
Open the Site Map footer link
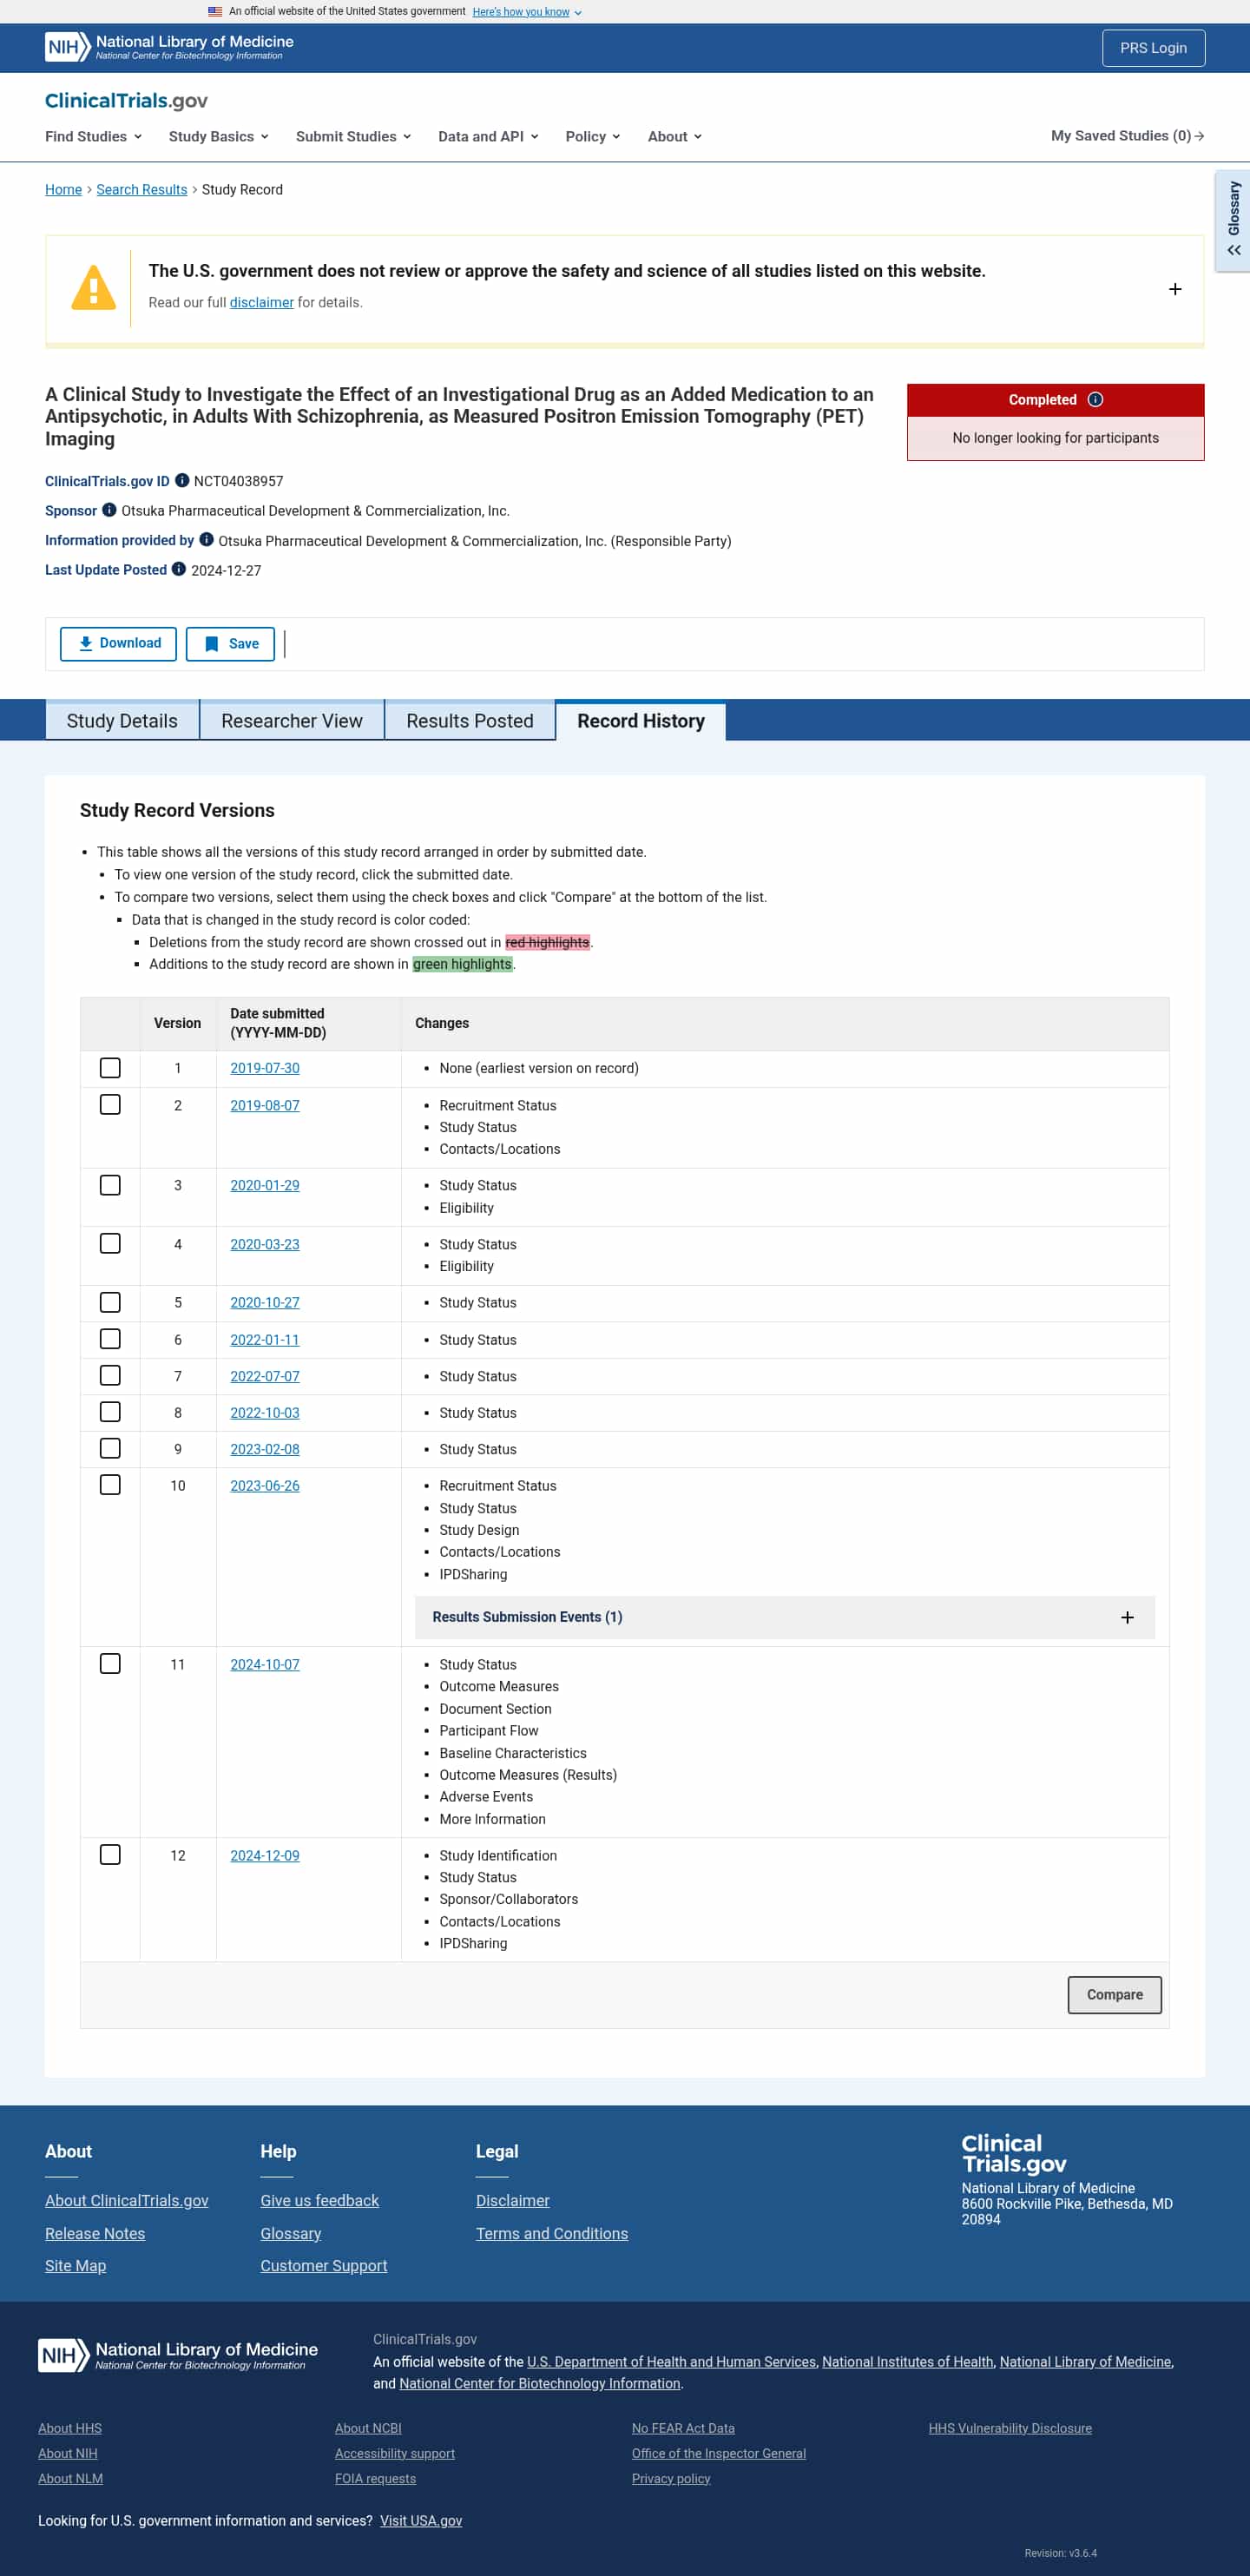point(75,2266)
